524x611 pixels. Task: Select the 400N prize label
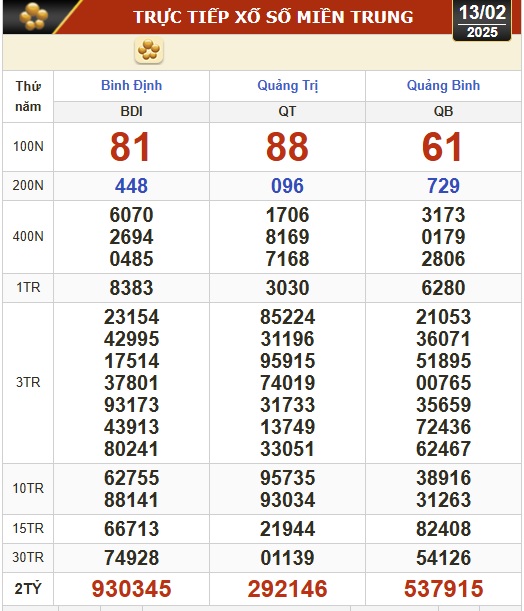pos(28,237)
